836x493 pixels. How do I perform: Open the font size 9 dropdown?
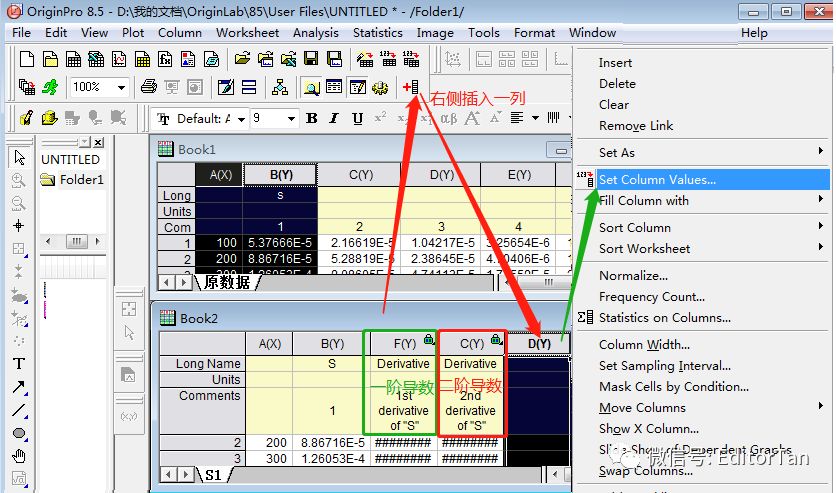pyautogui.click(x=291, y=119)
